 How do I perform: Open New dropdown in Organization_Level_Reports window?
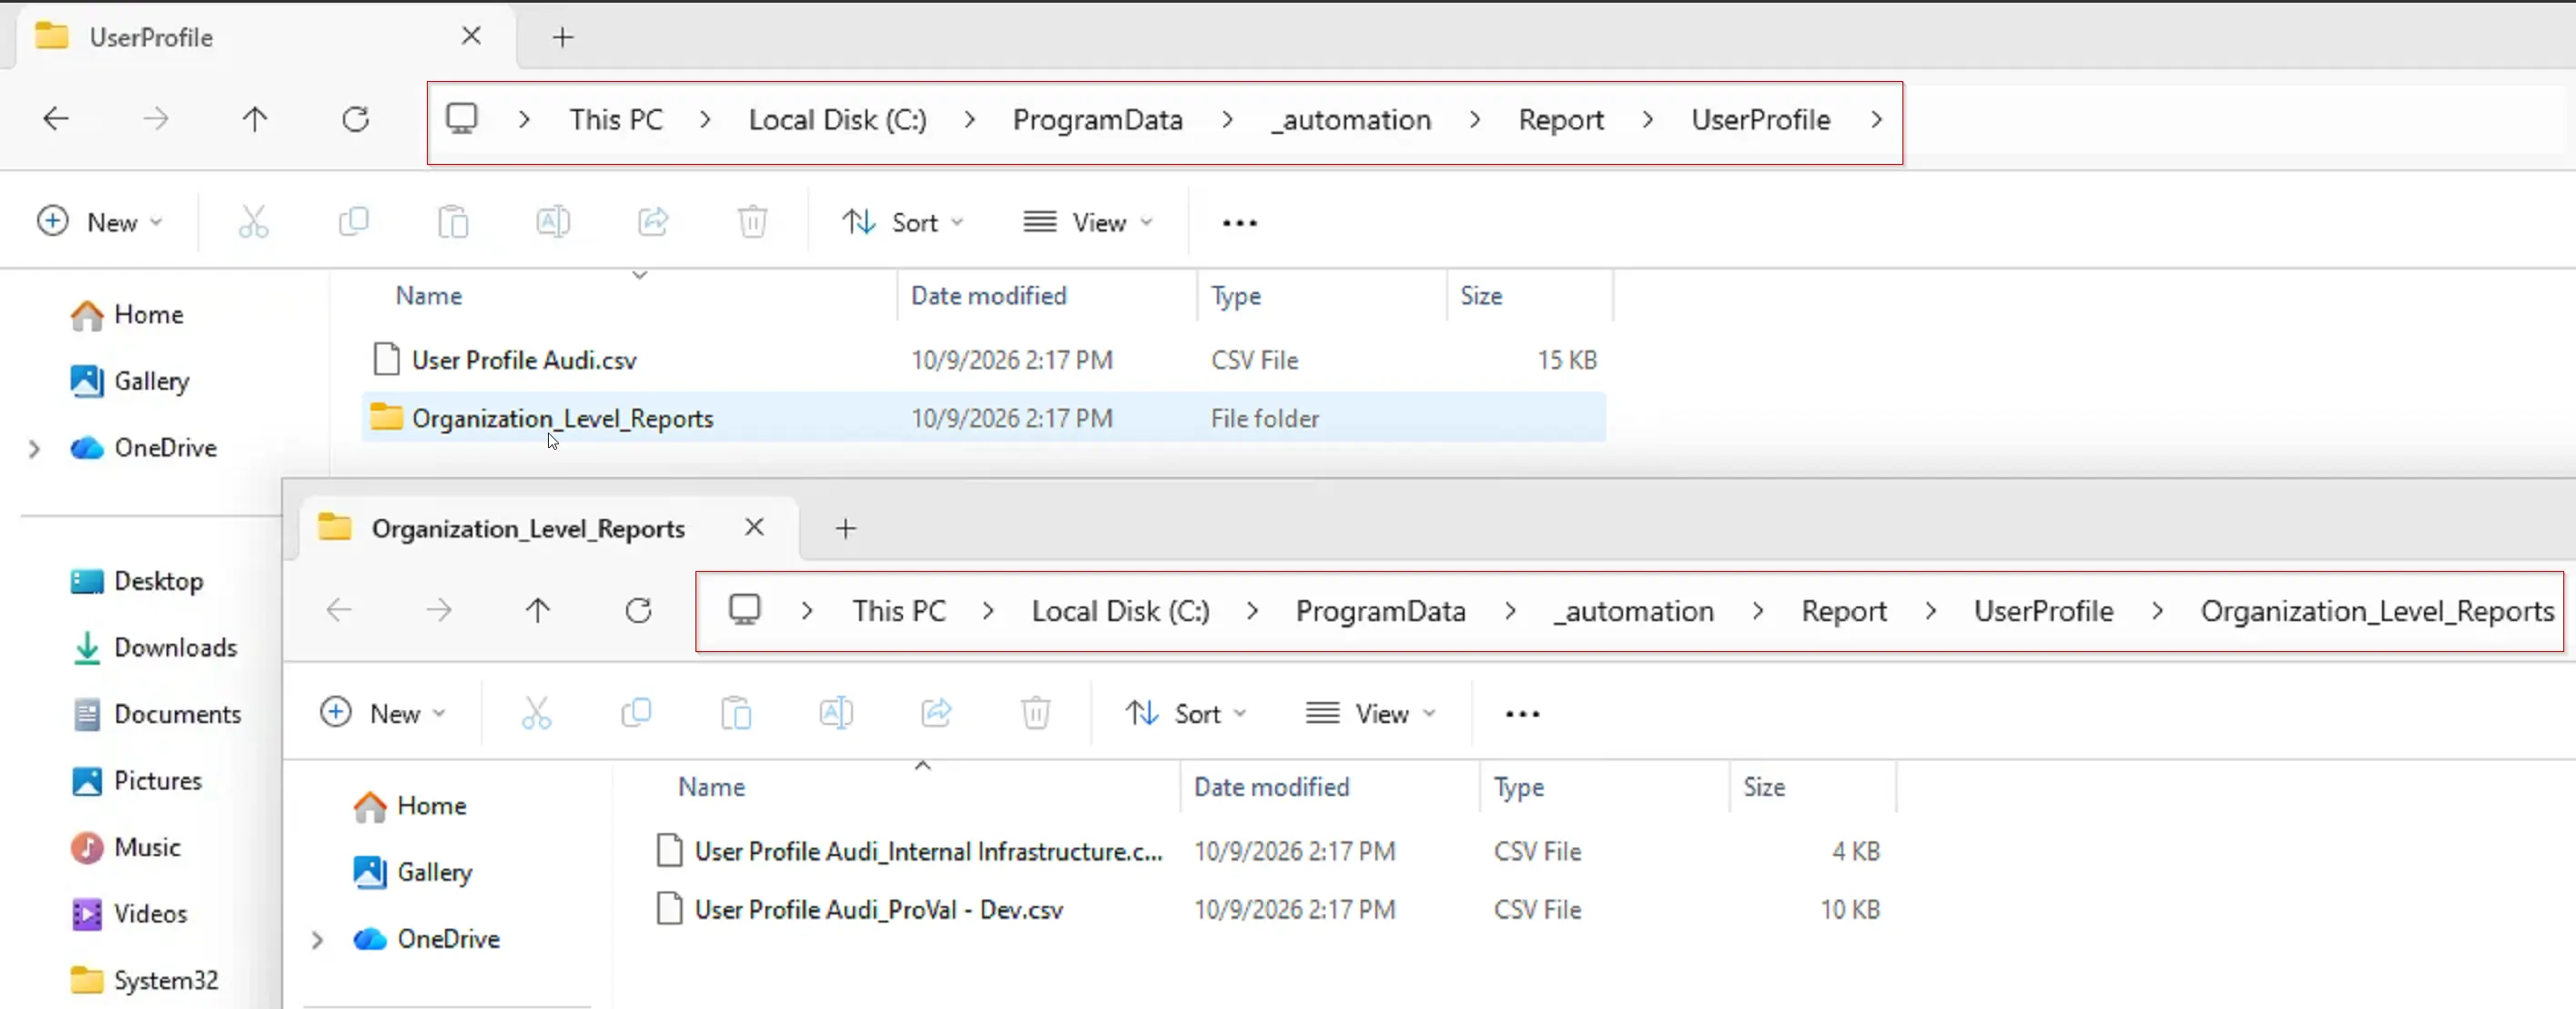pyautogui.click(x=382, y=713)
